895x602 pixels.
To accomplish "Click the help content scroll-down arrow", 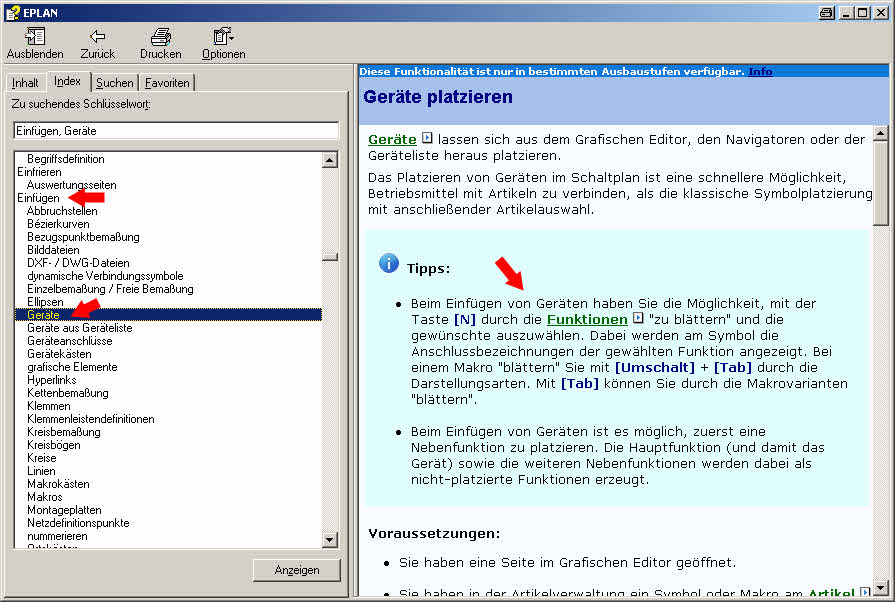I will (881, 588).
